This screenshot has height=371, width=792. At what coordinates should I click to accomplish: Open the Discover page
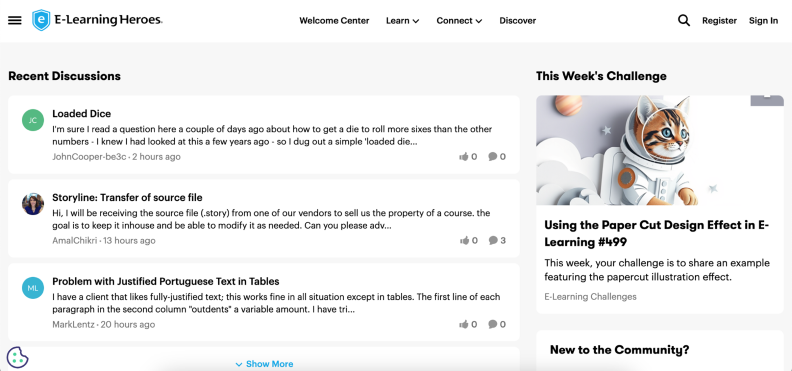[x=518, y=21]
